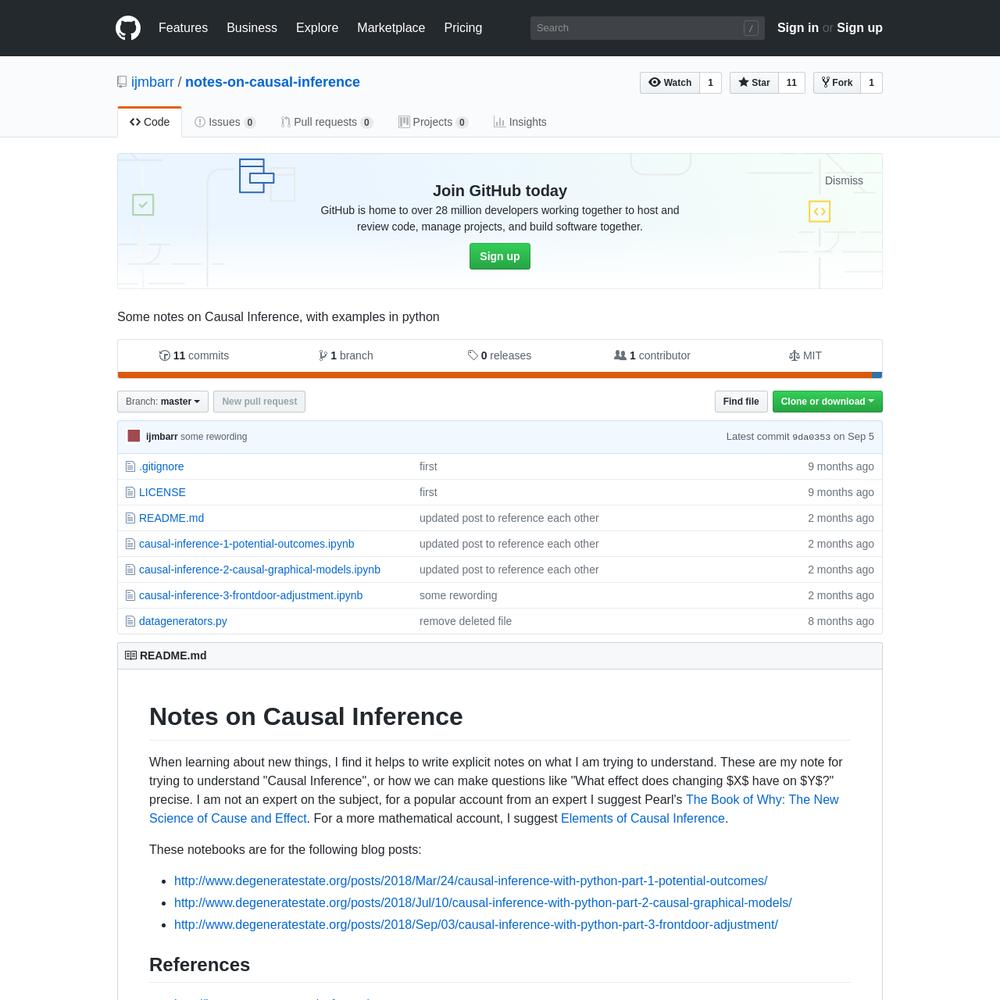View the 0 releases page

point(499,356)
